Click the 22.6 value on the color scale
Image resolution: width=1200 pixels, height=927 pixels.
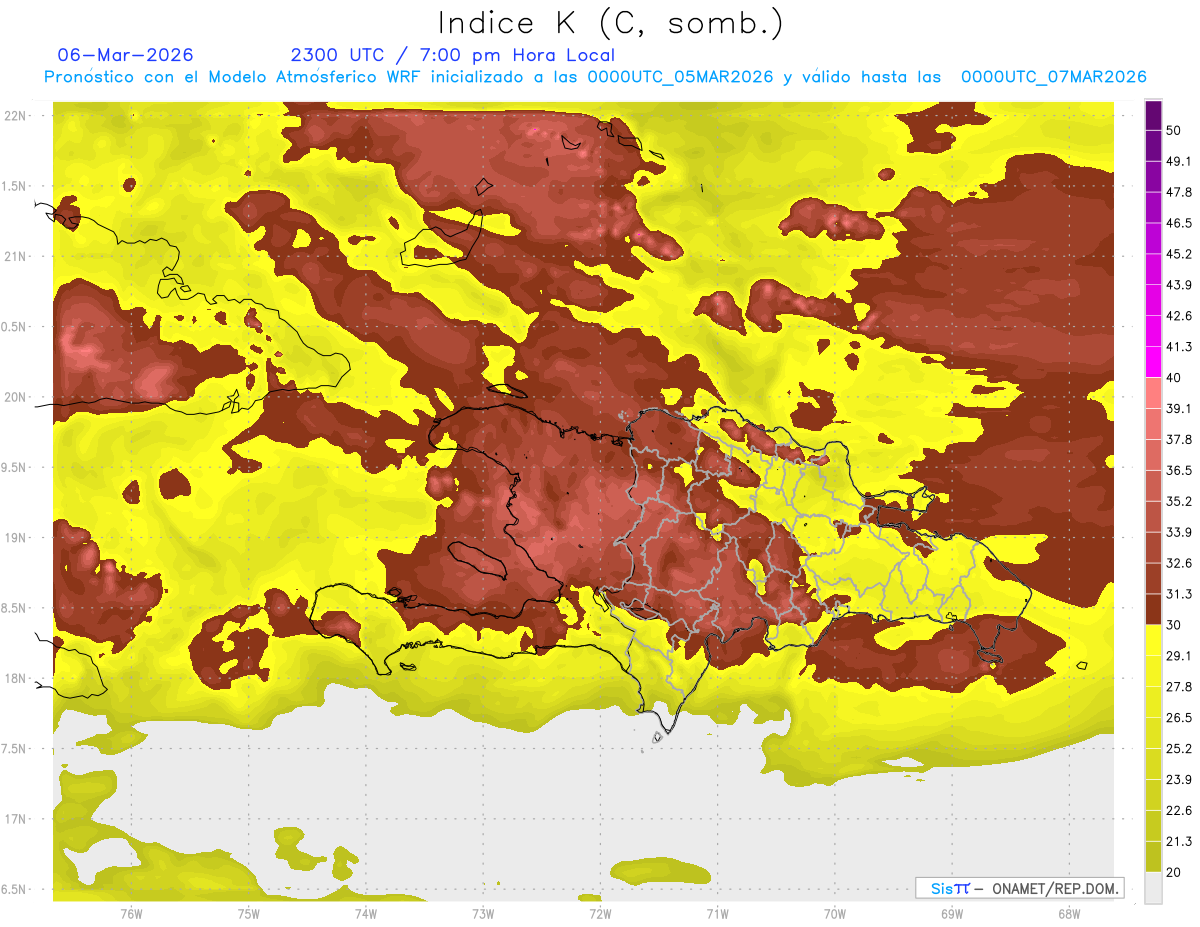tap(1179, 811)
